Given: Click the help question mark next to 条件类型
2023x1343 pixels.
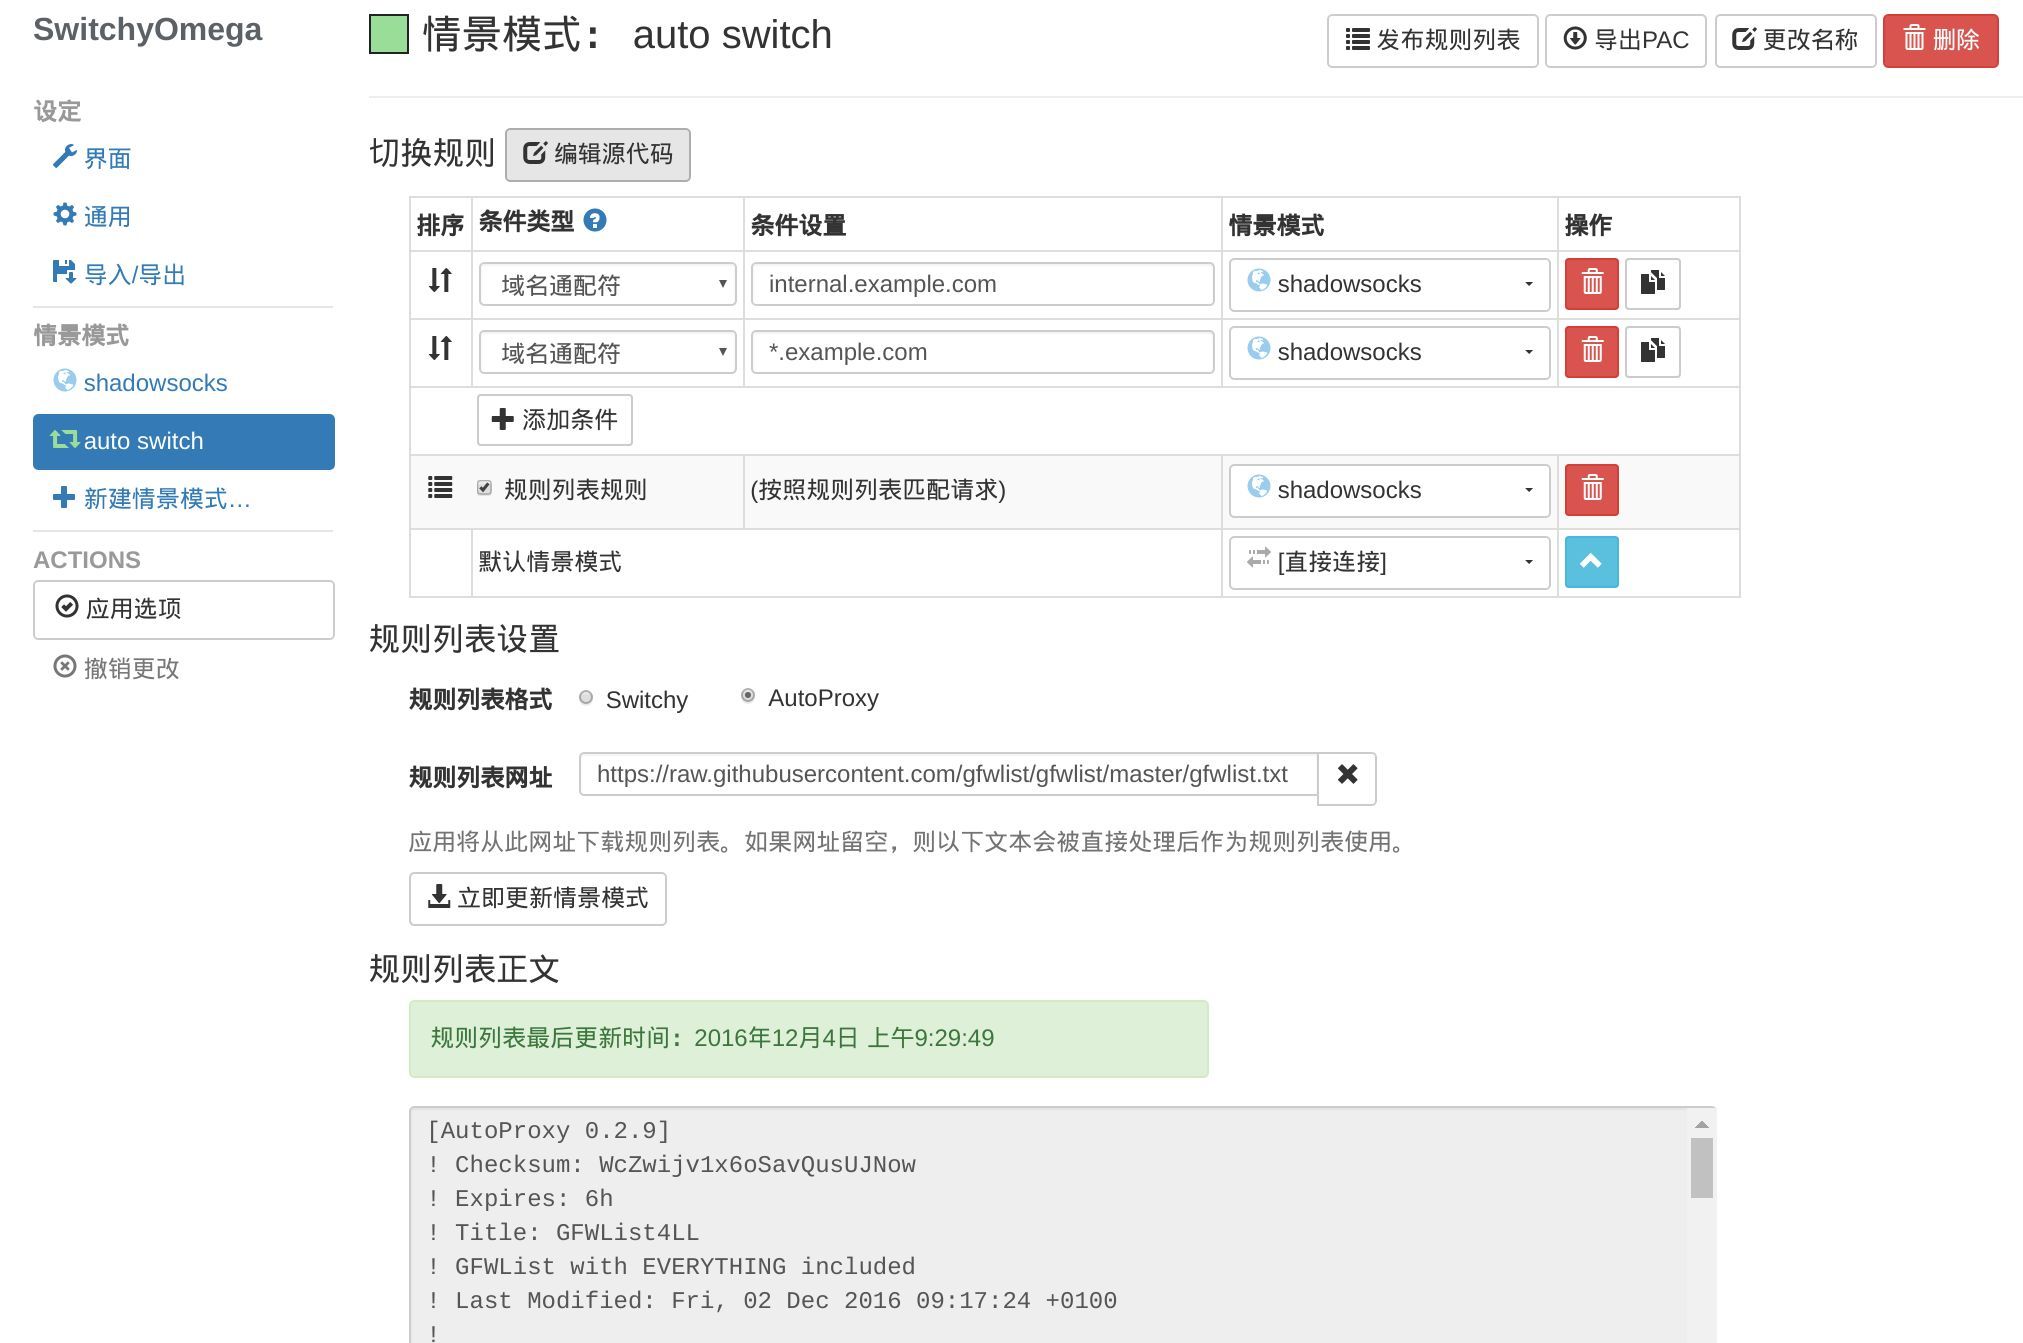Looking at the screenshot, I should [x=595, y=221].
